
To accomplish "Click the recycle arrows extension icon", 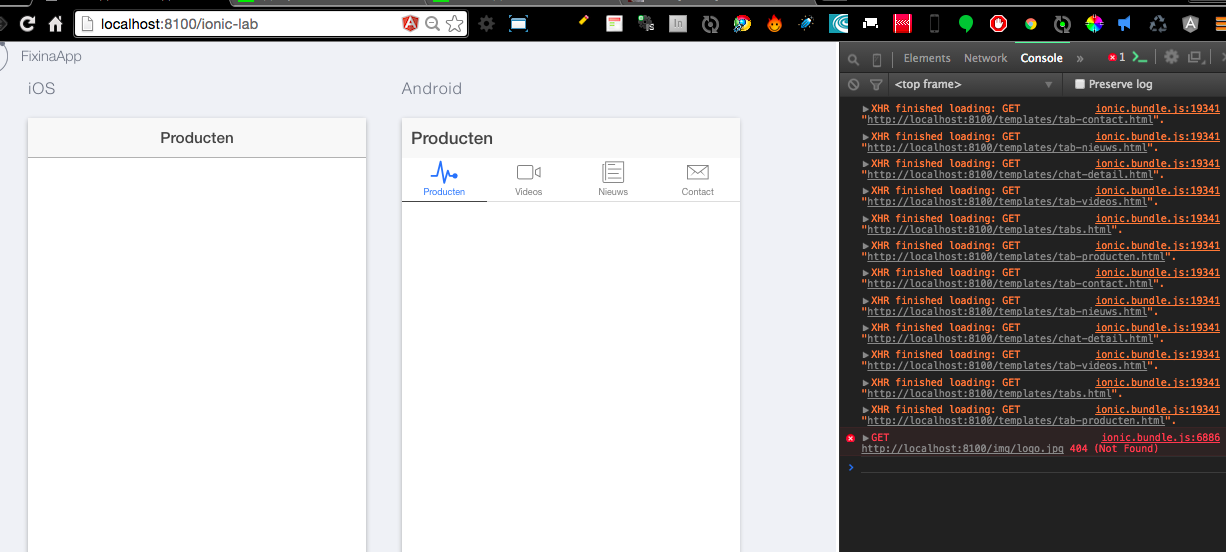I will (1158, 23).
